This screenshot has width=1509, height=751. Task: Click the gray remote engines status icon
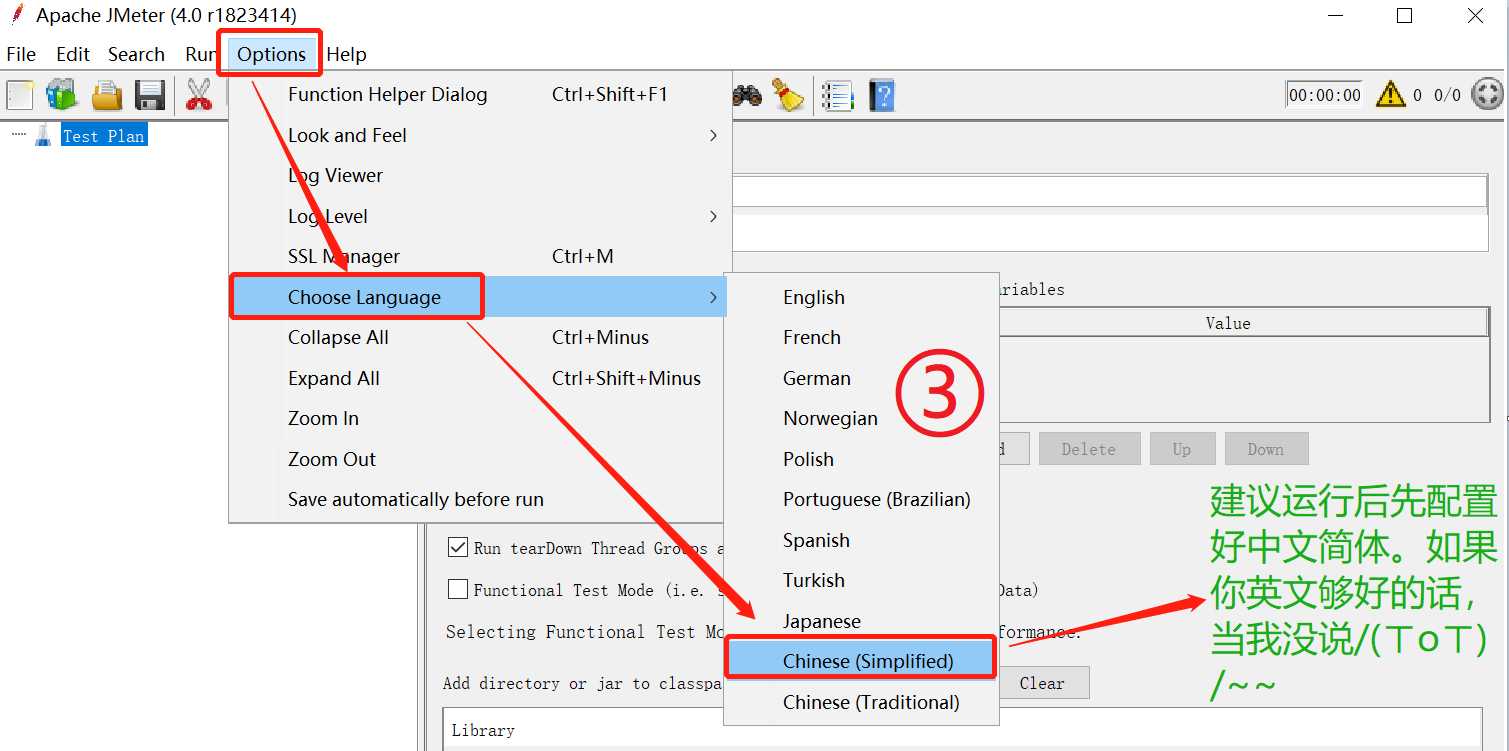tap(1488, 95)
